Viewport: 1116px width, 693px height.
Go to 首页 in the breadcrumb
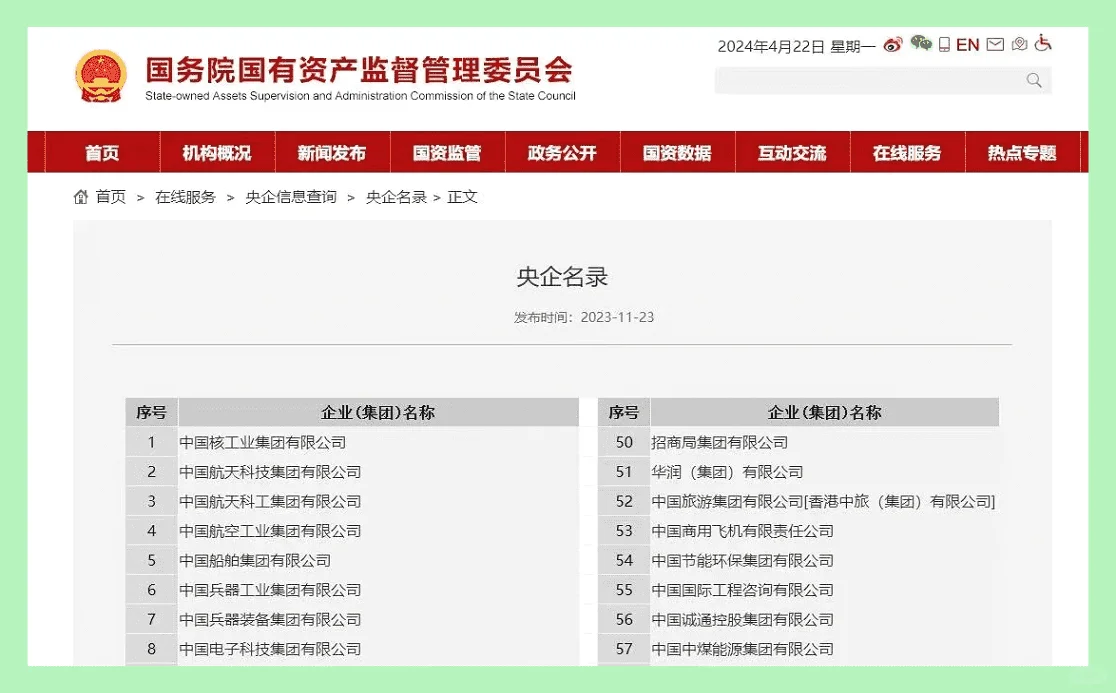point(111,197)
